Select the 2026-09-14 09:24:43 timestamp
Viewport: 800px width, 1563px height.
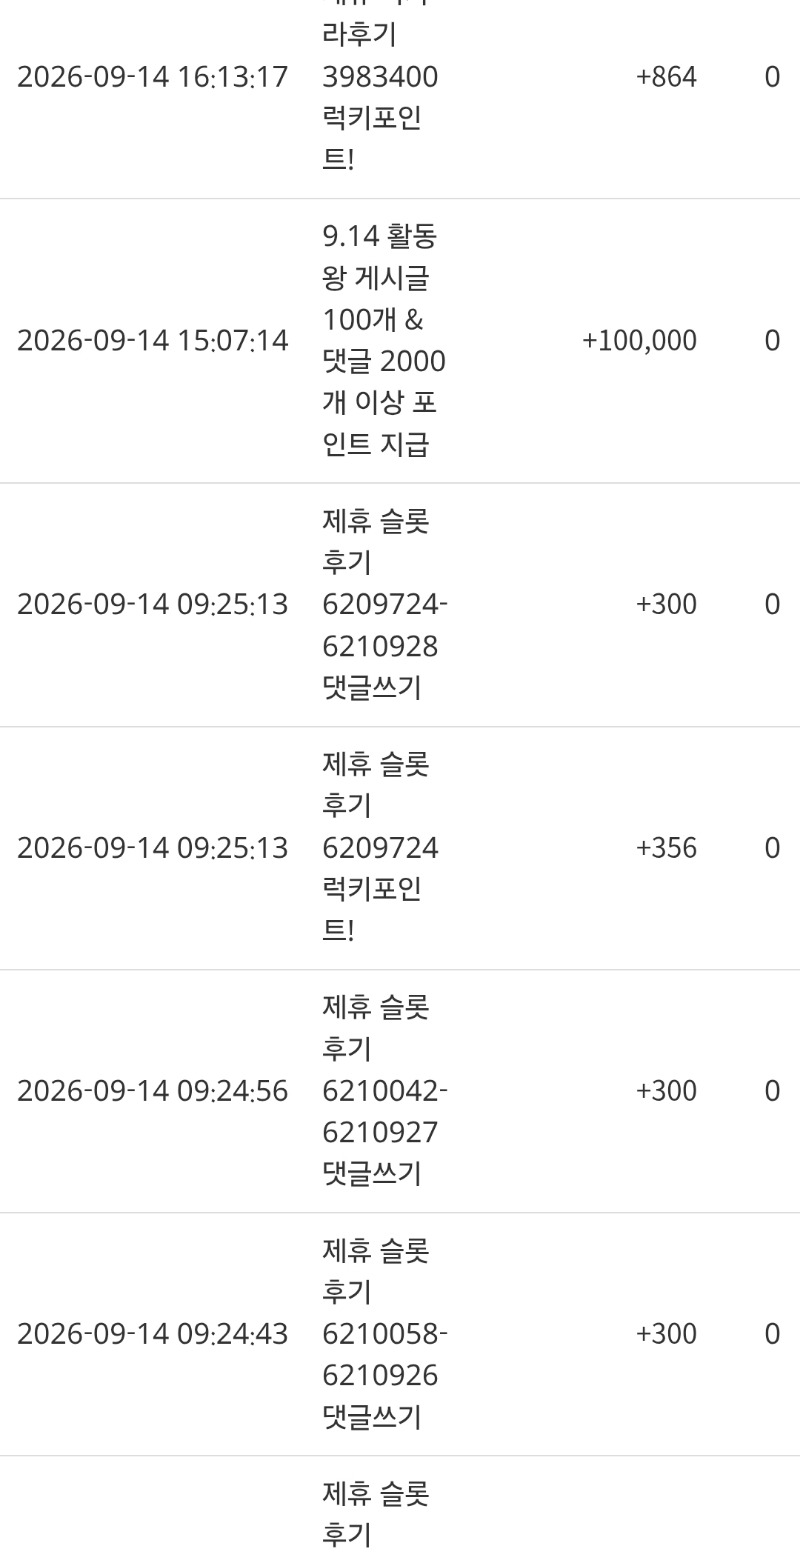point(152,1334)
